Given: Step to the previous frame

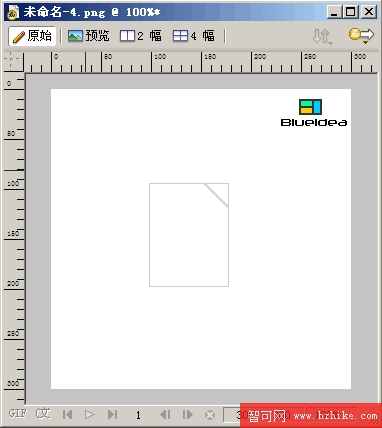Looking at the screenshot, I should (x=165, y=414).
